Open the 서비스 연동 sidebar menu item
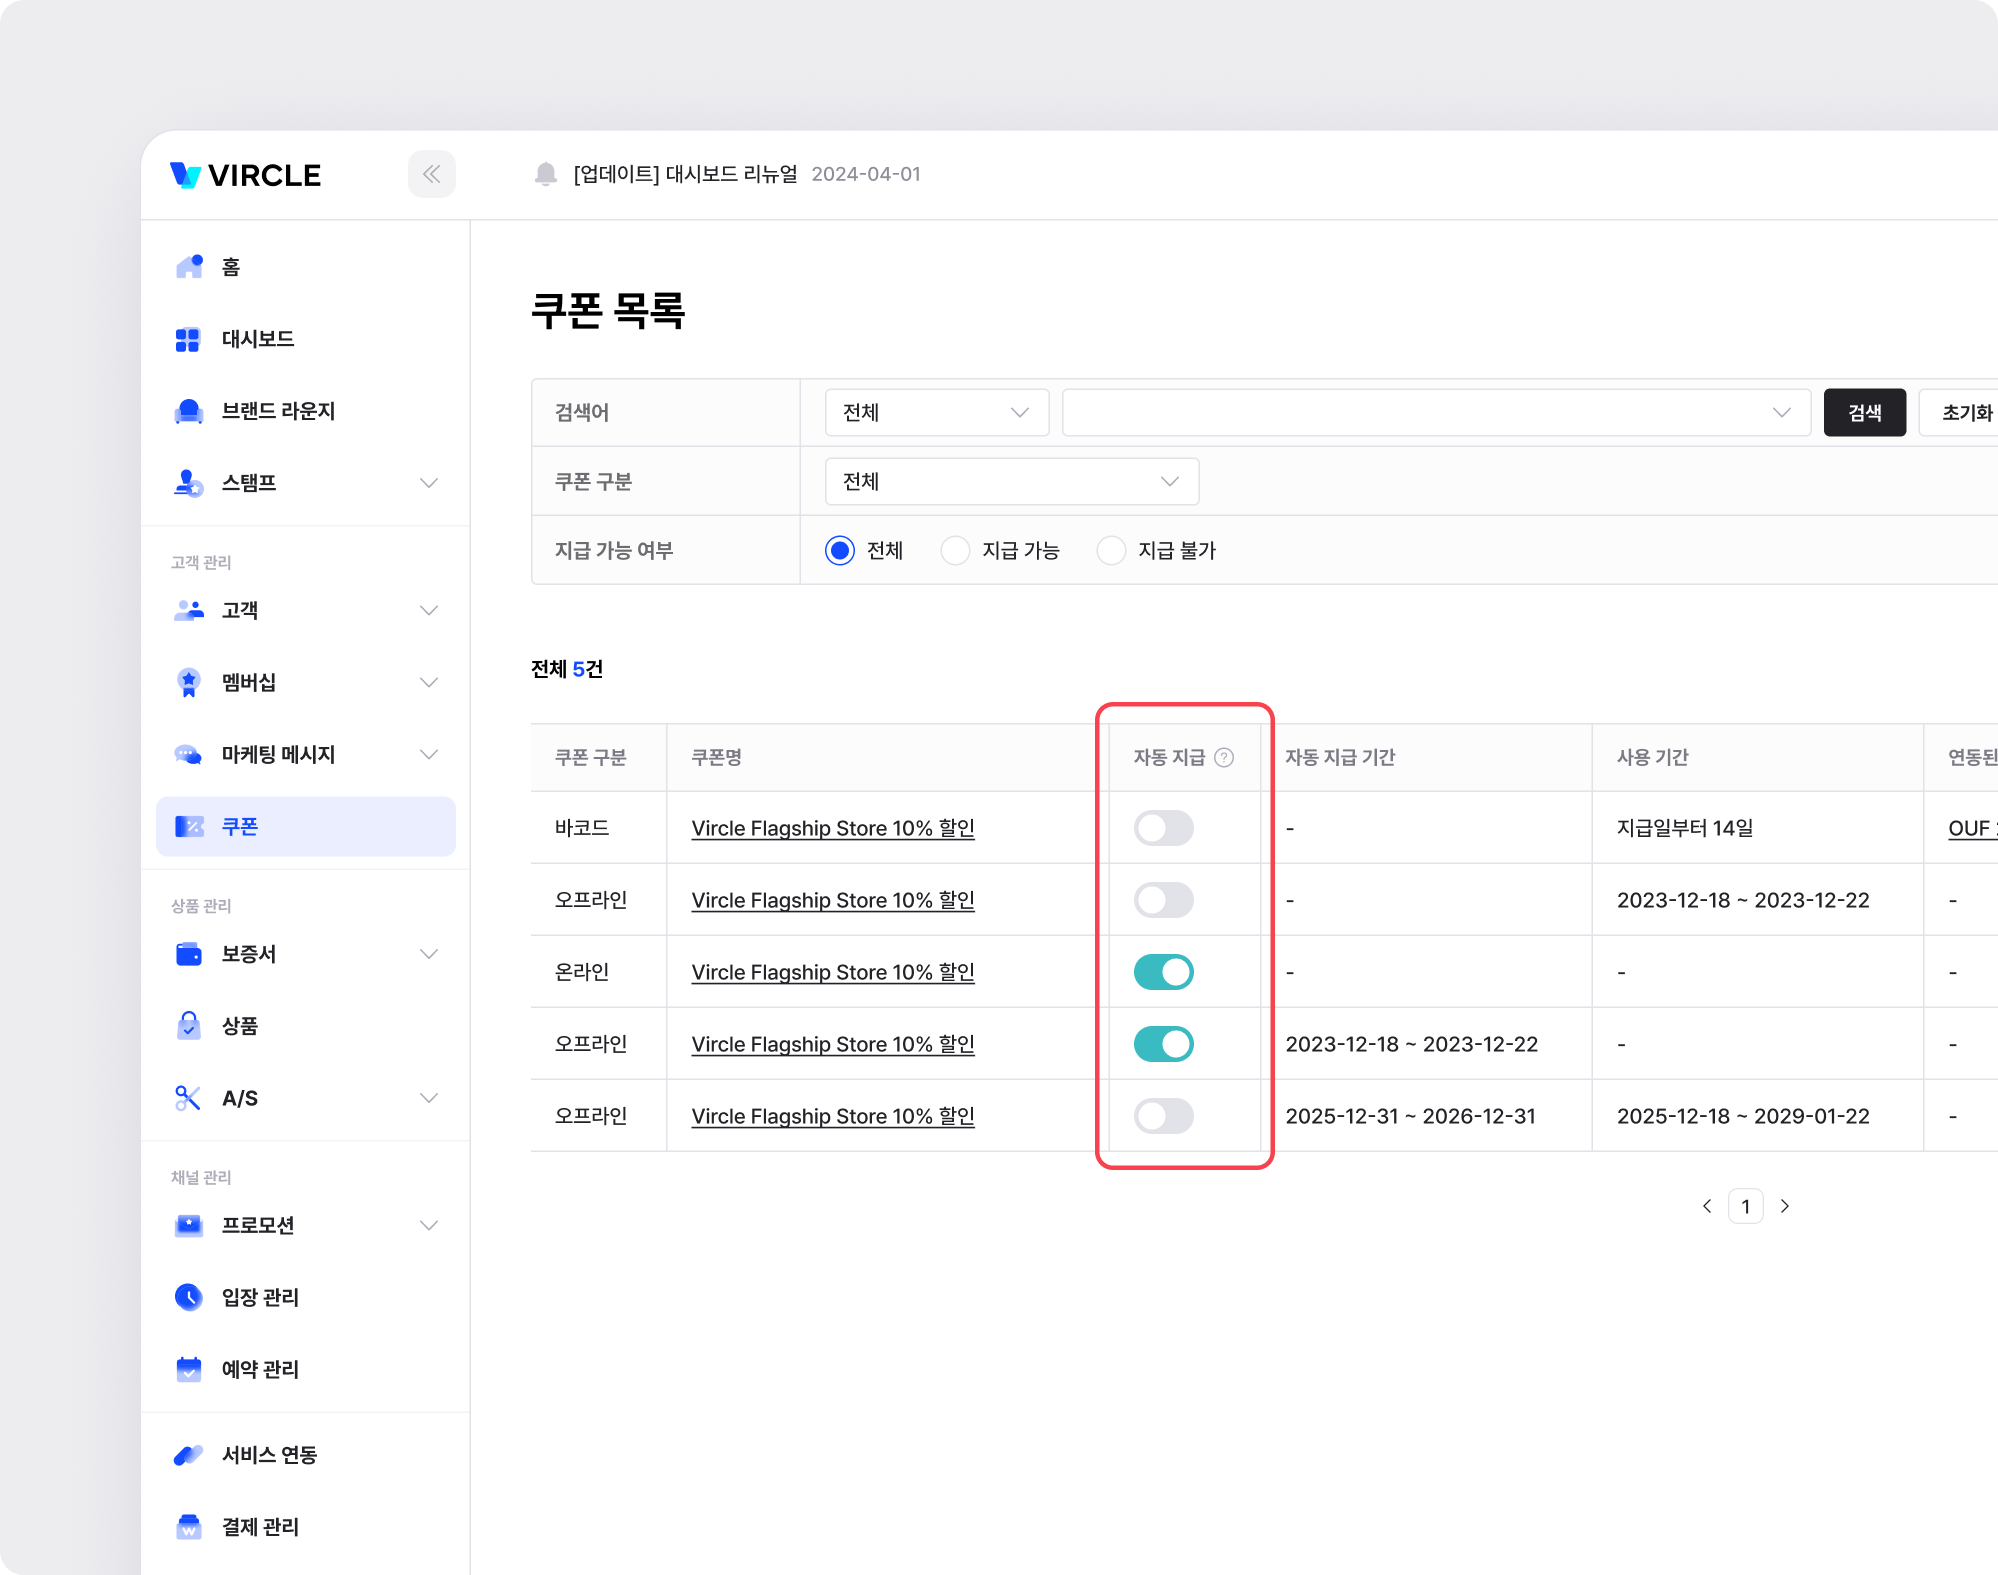The width and height of the screenshot is (1998, 1575). [269, 1455]
